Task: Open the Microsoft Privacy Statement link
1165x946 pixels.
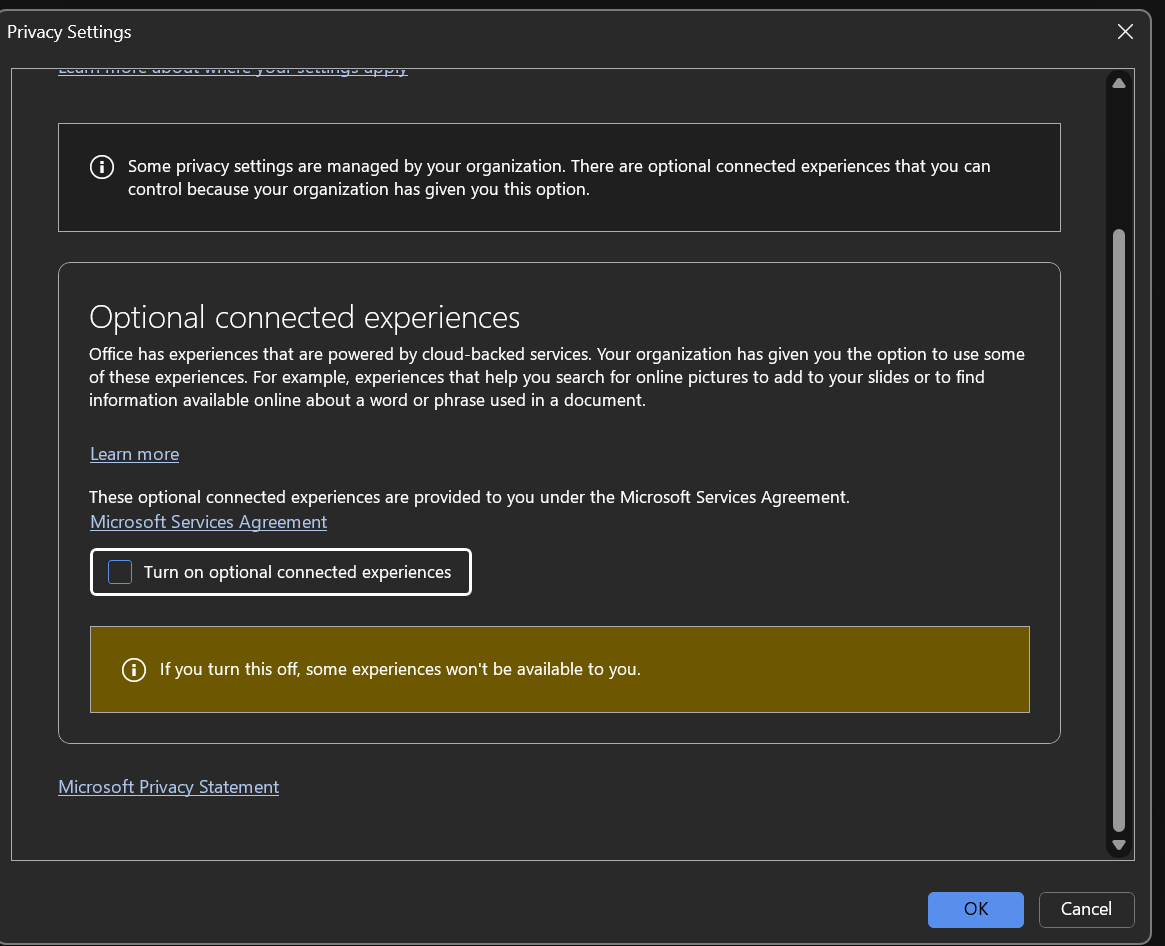Action: click(x=168, y=787)
